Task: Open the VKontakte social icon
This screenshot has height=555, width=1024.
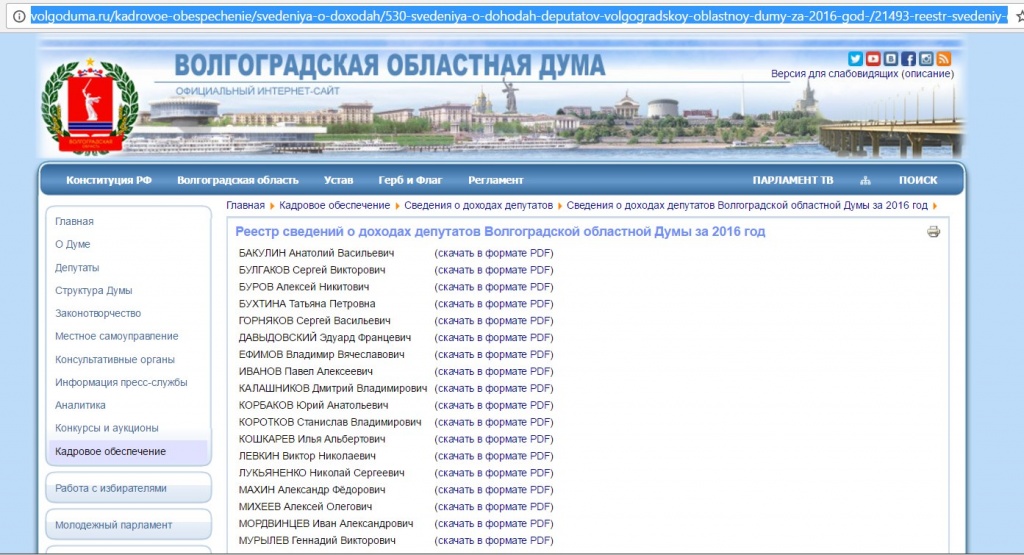Action: click(890, 59)
